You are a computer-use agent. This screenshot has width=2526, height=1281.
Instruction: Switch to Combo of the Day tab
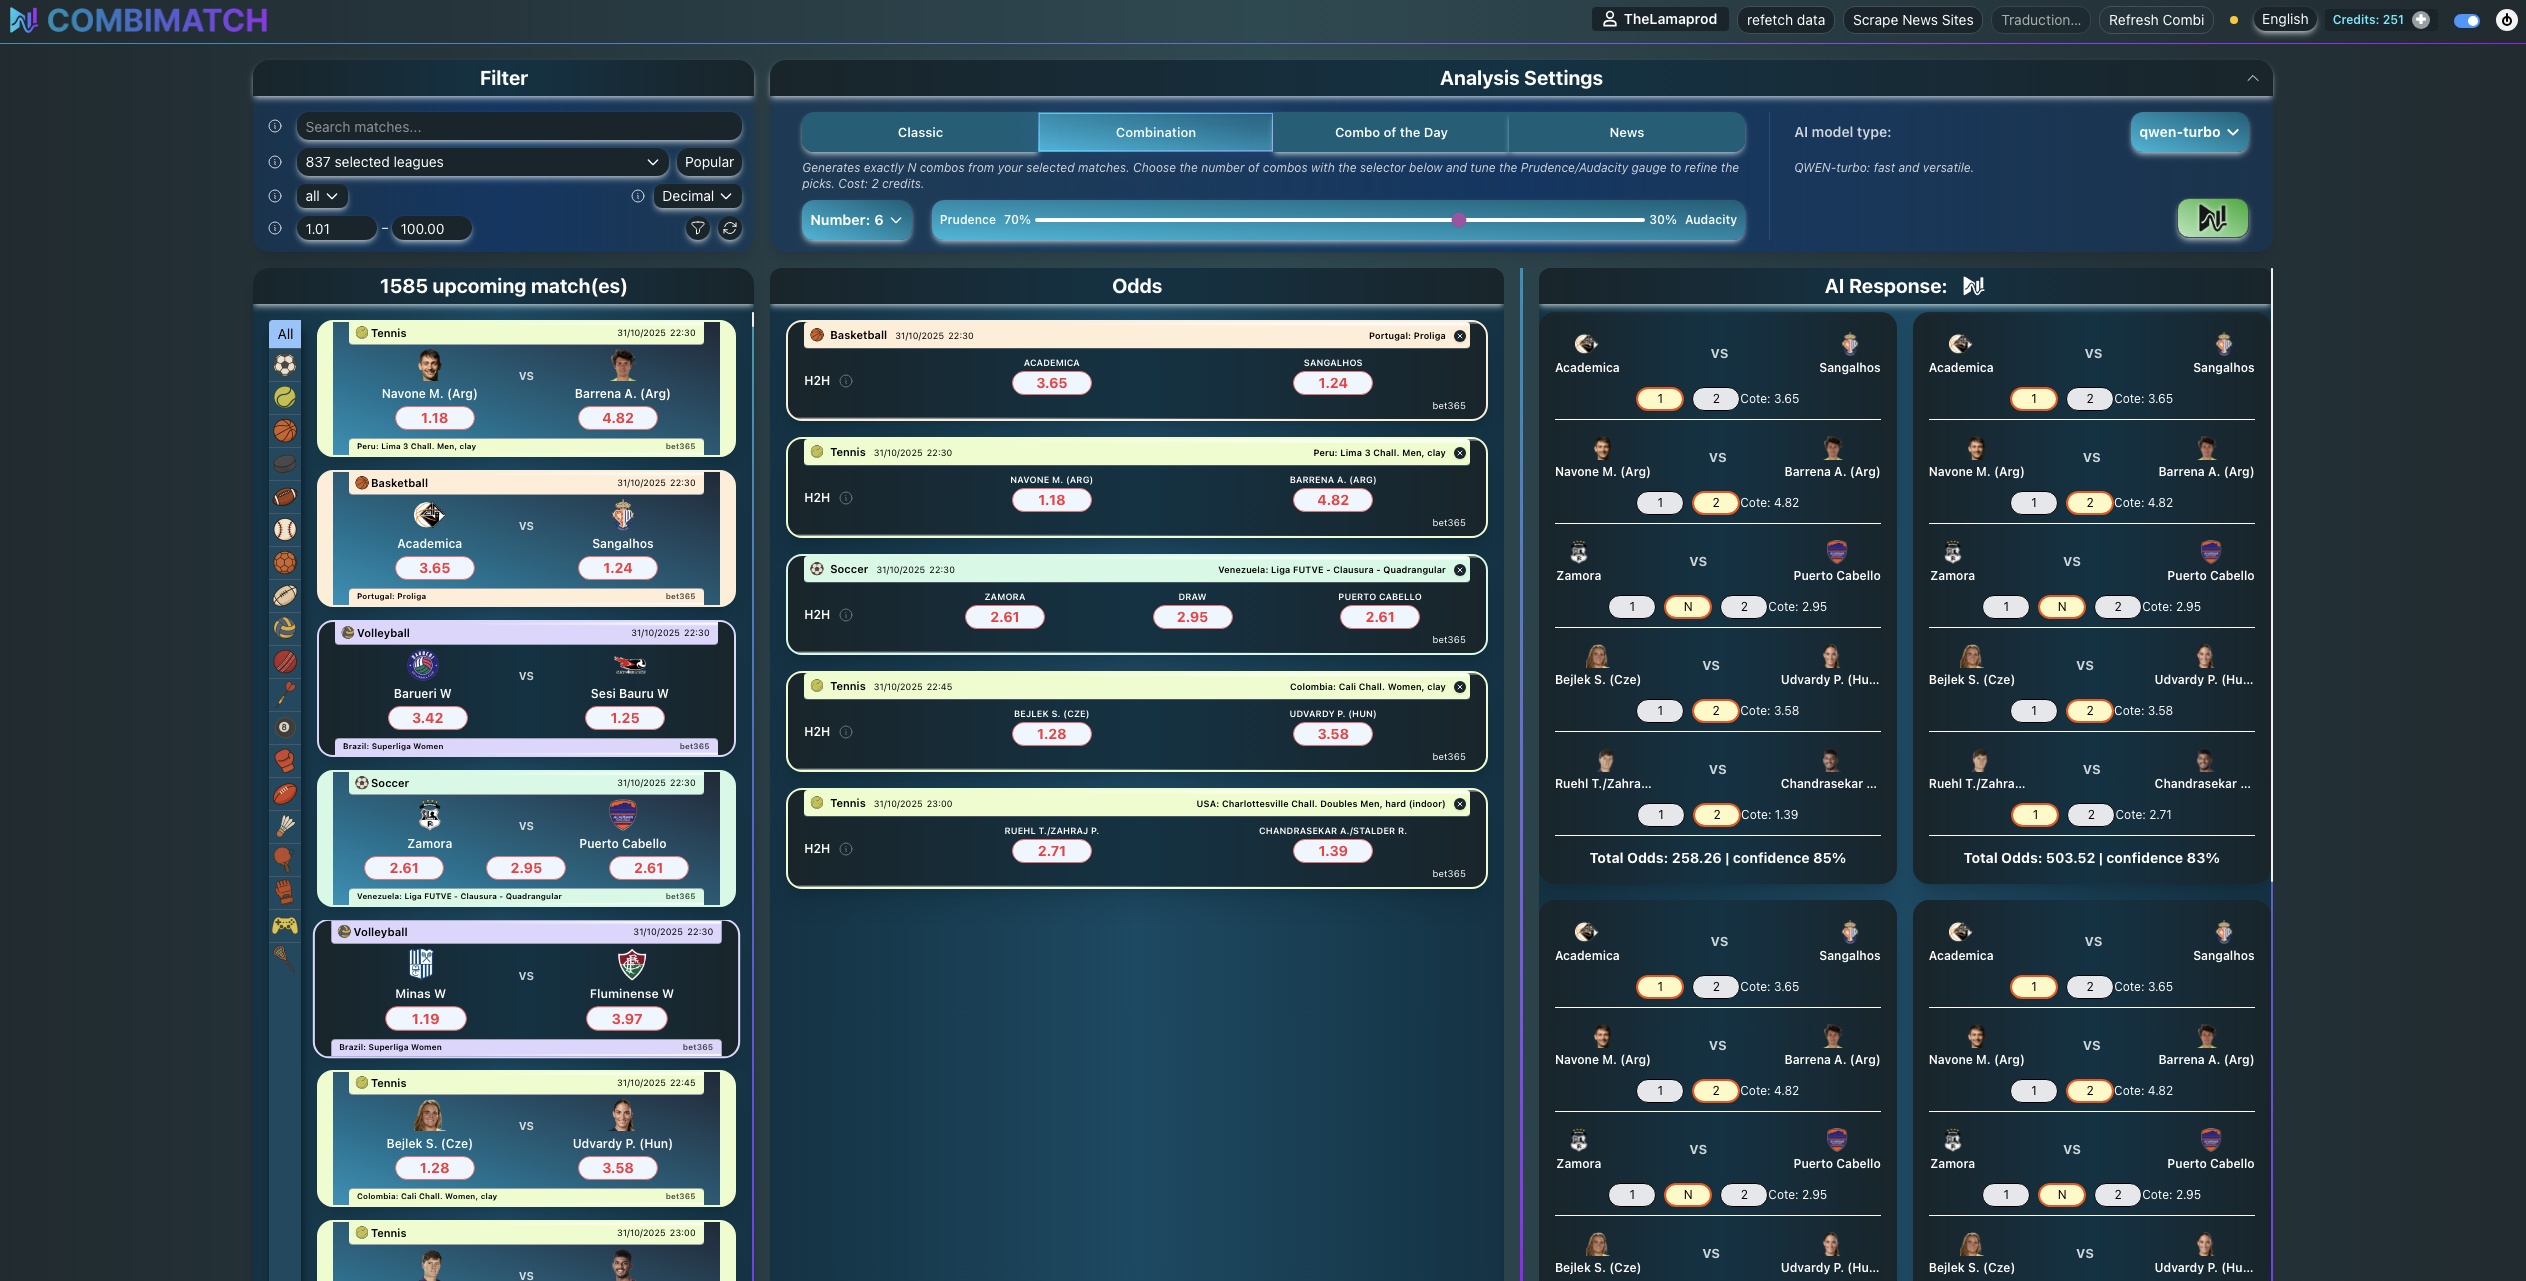click(1390, 132)
